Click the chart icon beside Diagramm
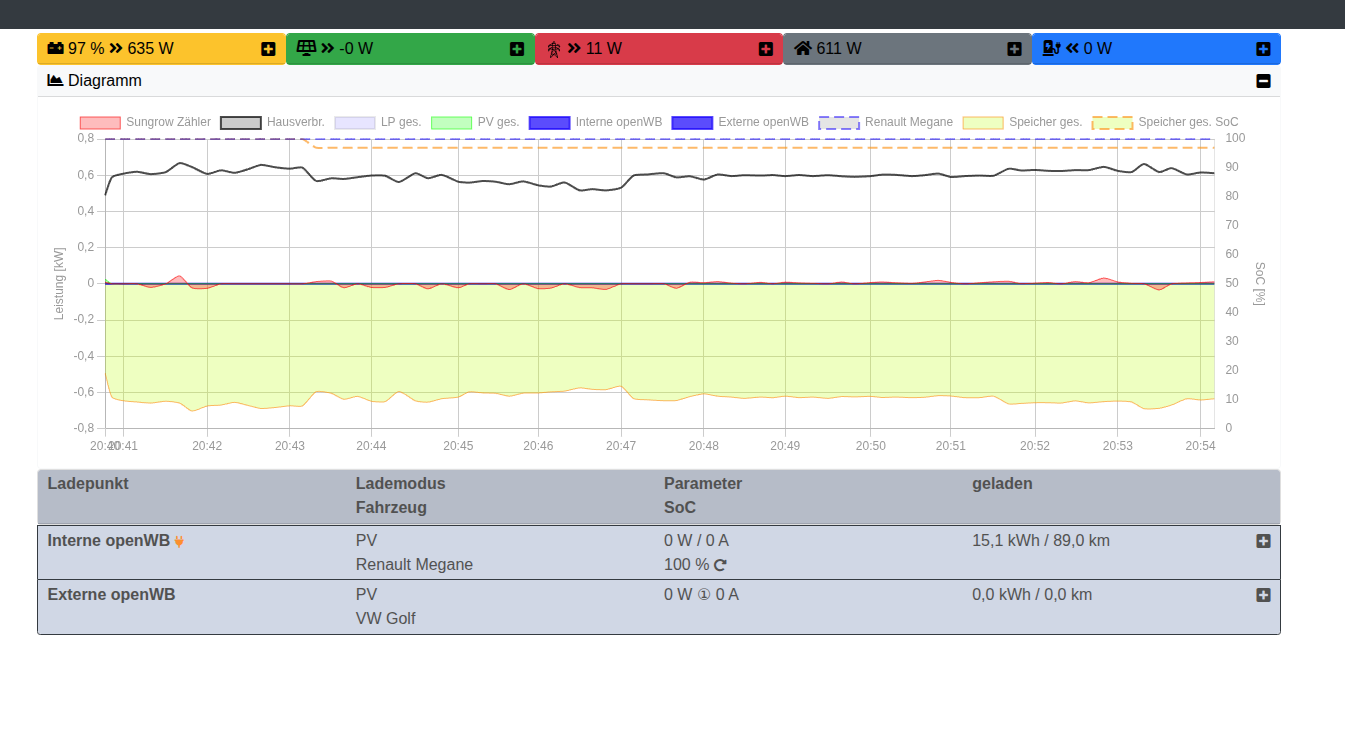Screen dimensions: 1345x734 [x=55, y=80]
